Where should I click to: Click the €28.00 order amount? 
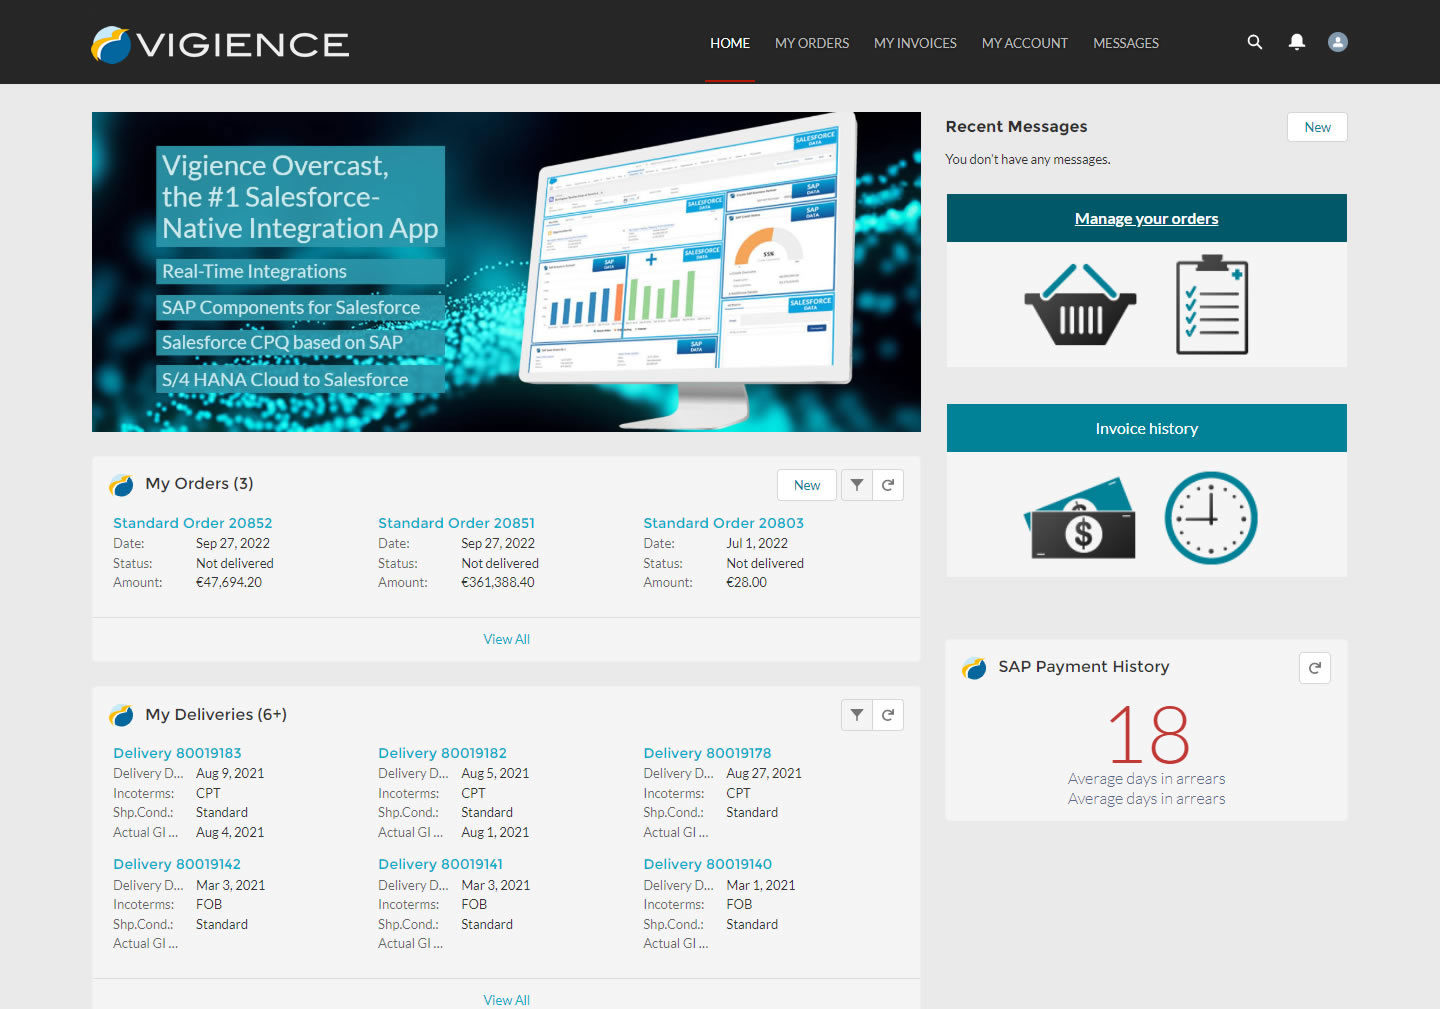tap(746, 582)
